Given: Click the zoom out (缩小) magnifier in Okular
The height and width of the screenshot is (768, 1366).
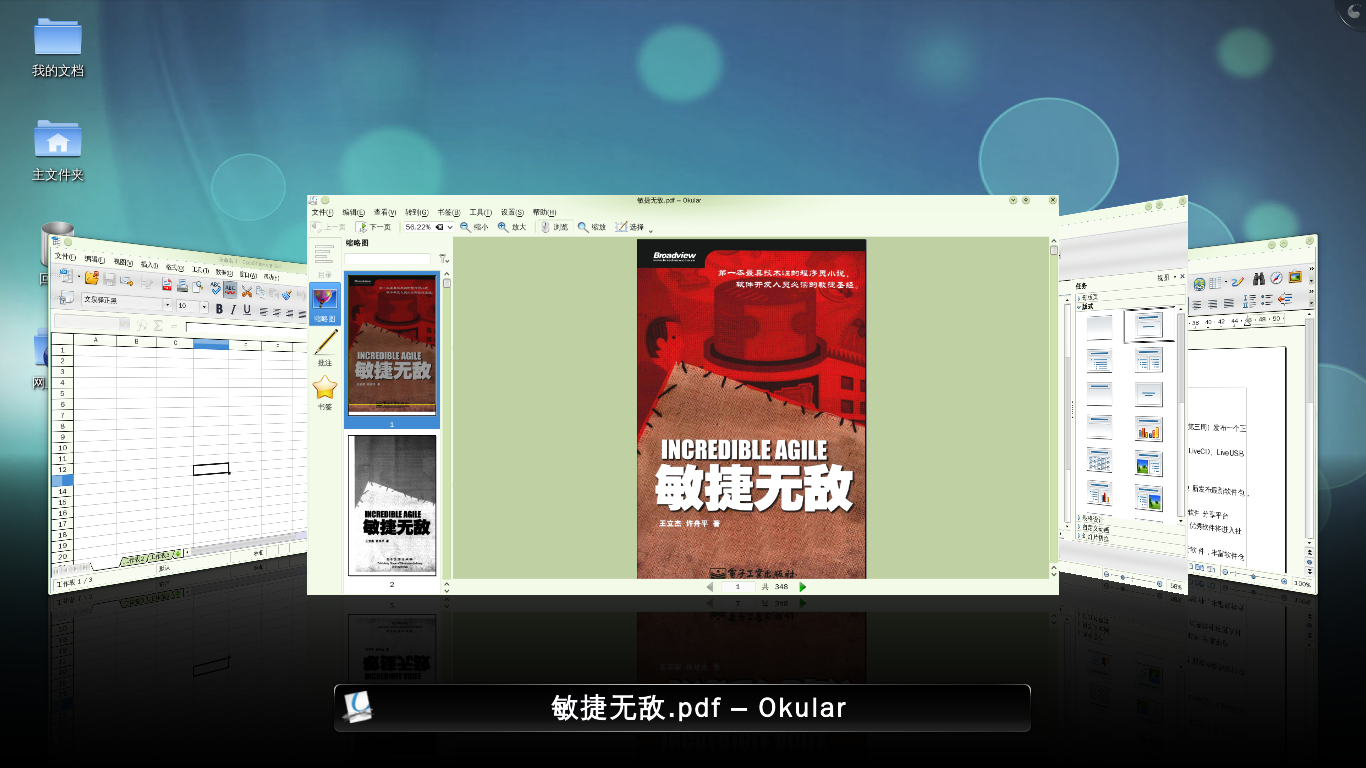Looking at the screenshot, I should (x=474, y=227).
